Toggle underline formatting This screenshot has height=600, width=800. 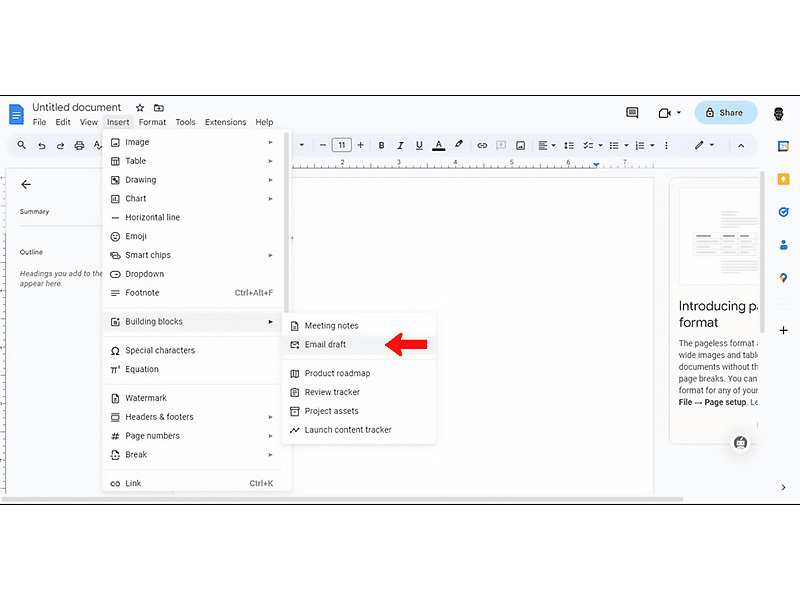pyautogui.click(x=419, y=145)
